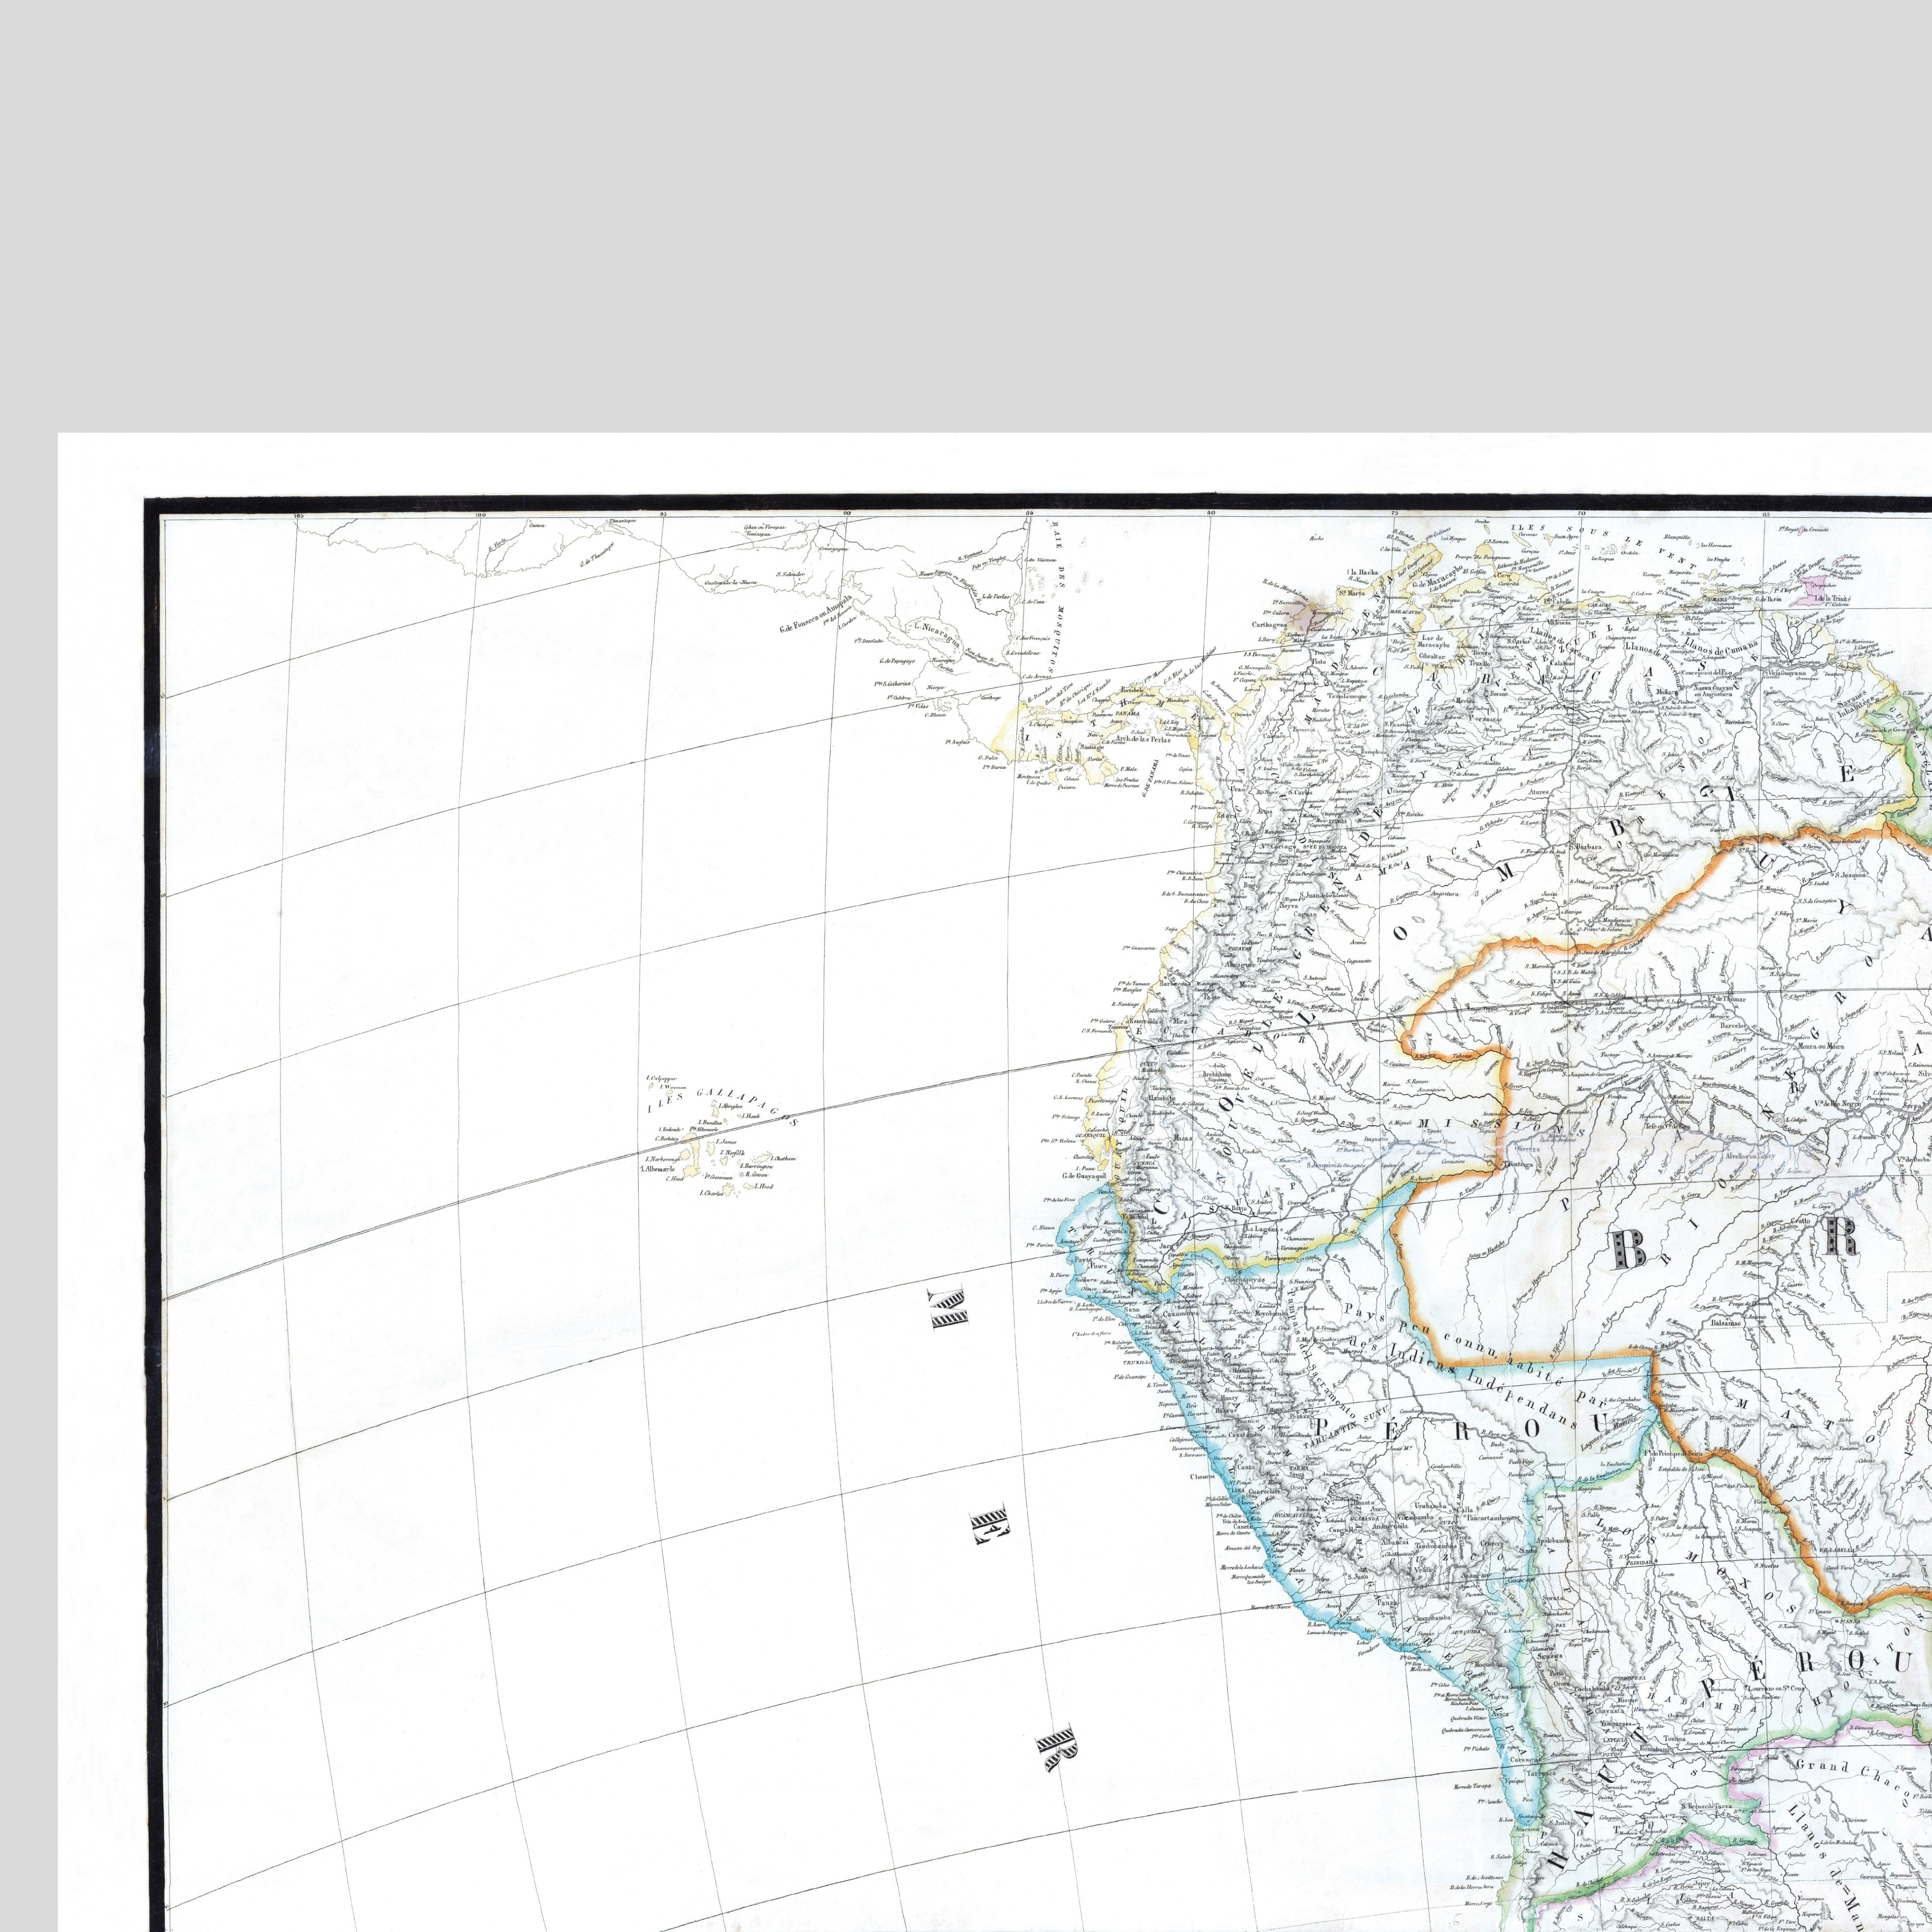Viewport: 1932px width, 1932px height.
Task: Click the 'G. de Papagayo' label
Action: tap(898, 661)
